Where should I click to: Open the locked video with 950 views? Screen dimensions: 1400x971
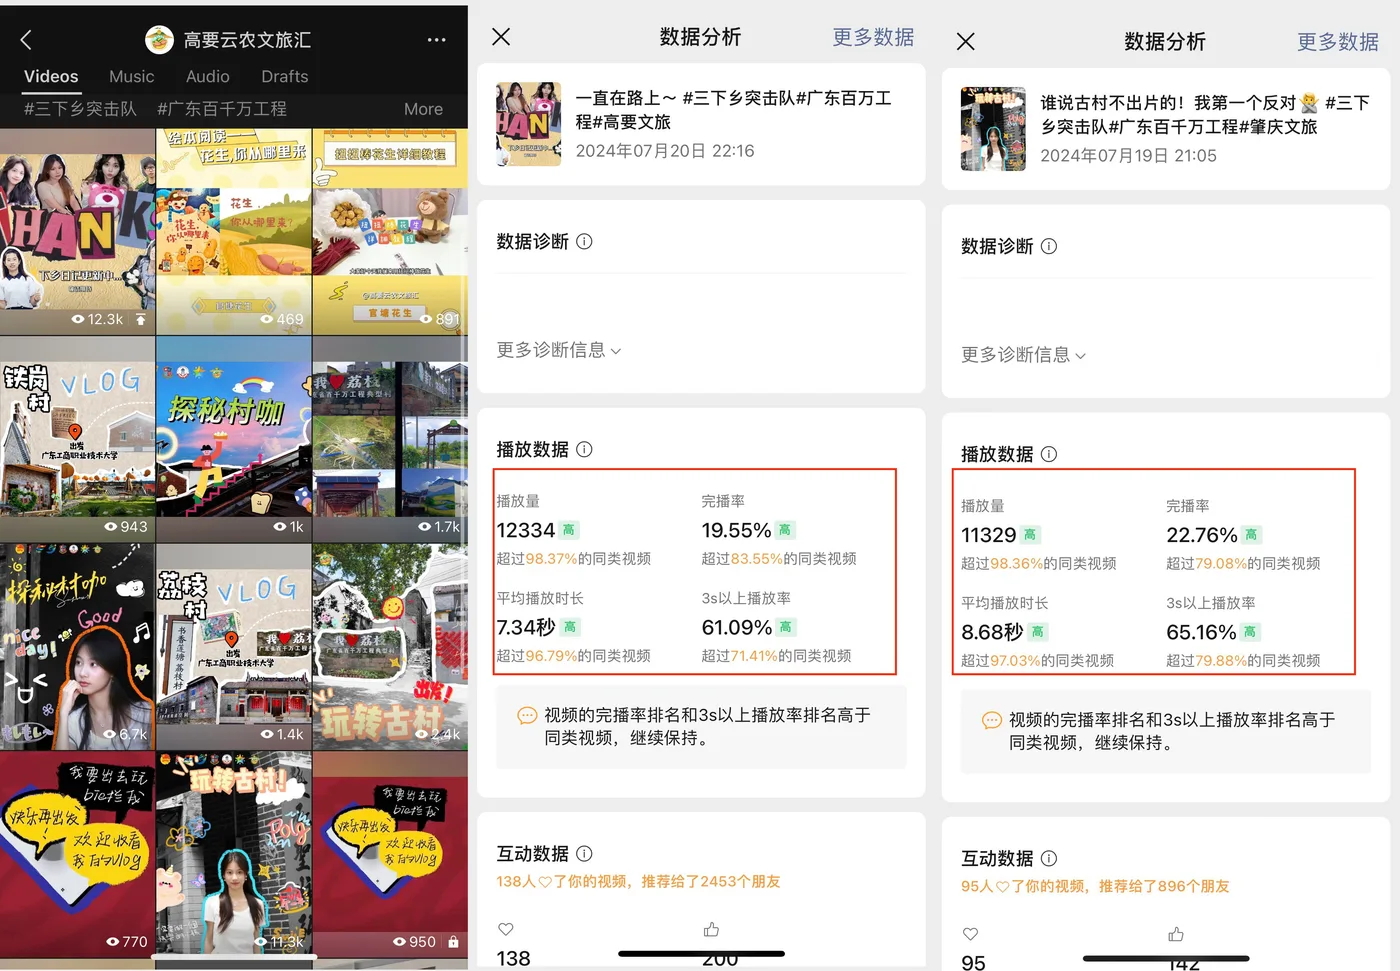coord(390,855)
